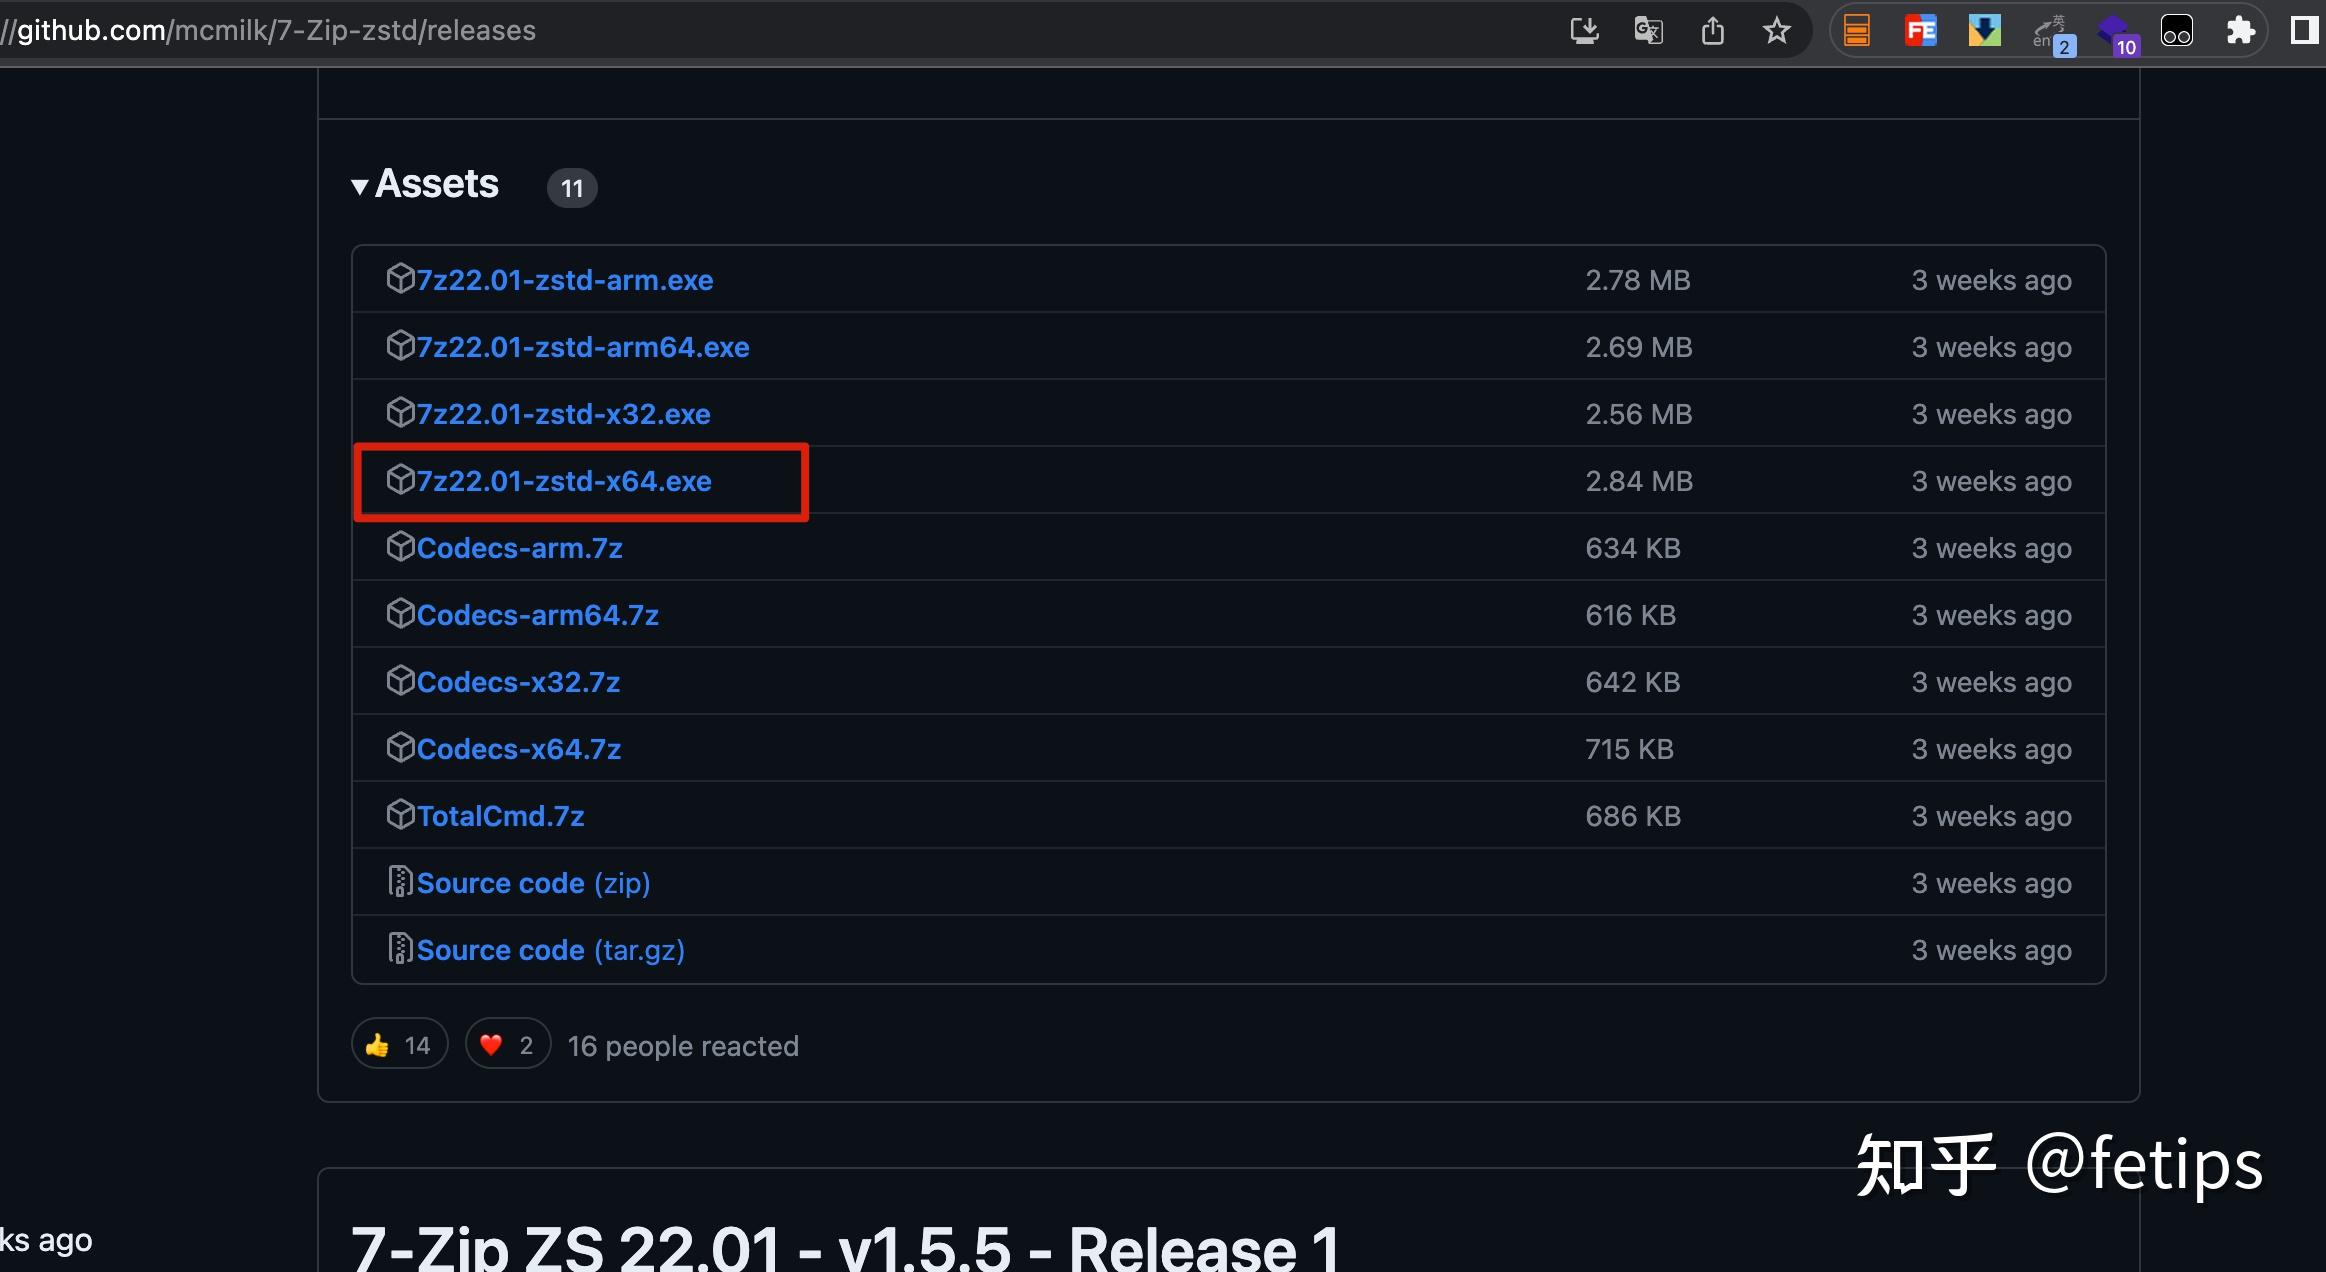Click the FE browser extension icon
This screenshot has height=1272, width=2326.
(1920, 31)
